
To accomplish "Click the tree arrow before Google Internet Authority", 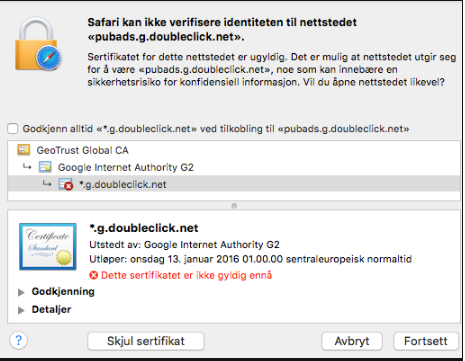I will click(x=27, y=166).
